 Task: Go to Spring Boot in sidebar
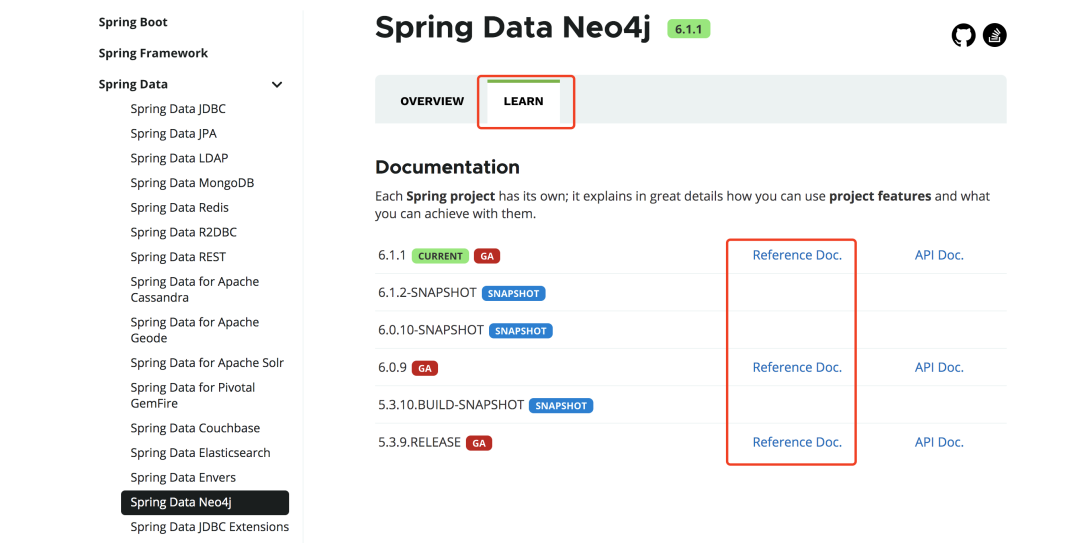click(x=133, y=22)
